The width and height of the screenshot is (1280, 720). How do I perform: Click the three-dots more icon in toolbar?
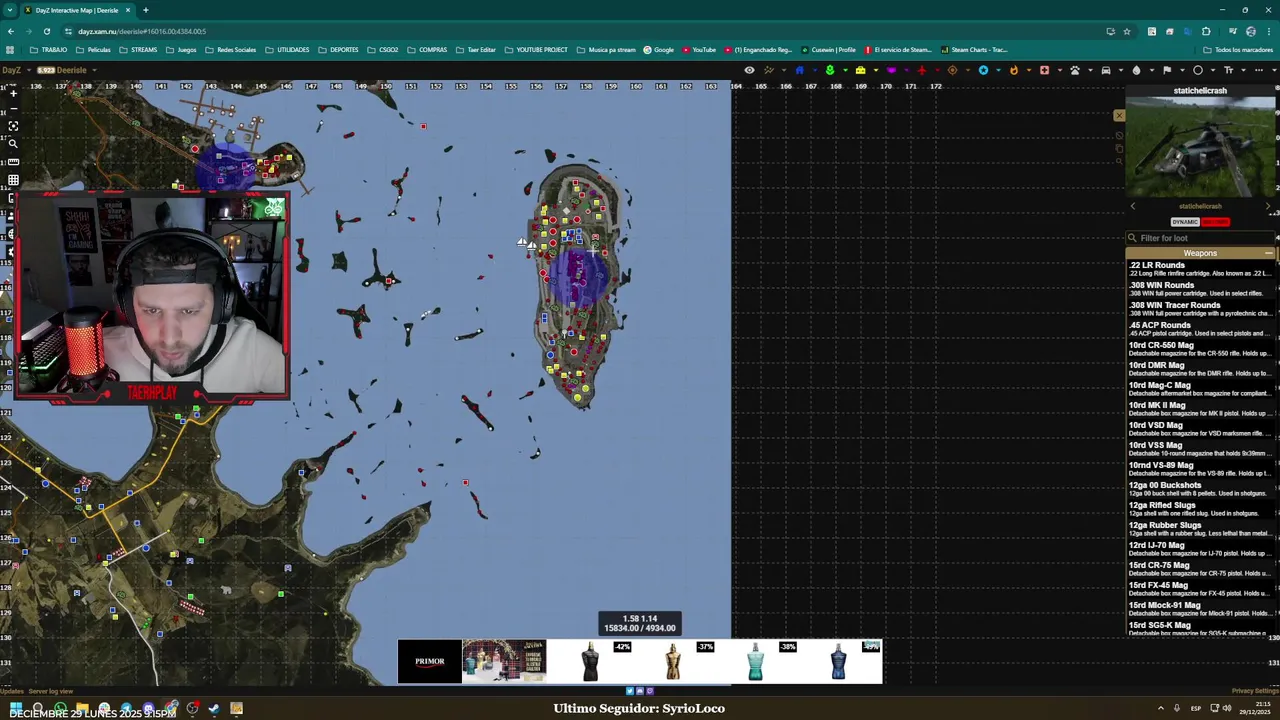1259,70
